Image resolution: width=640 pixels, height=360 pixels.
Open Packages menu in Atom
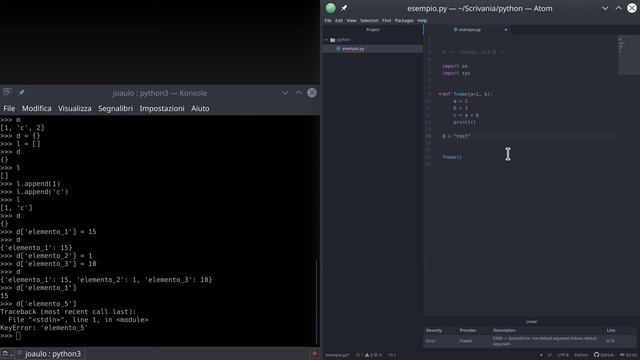coord(404,20)
